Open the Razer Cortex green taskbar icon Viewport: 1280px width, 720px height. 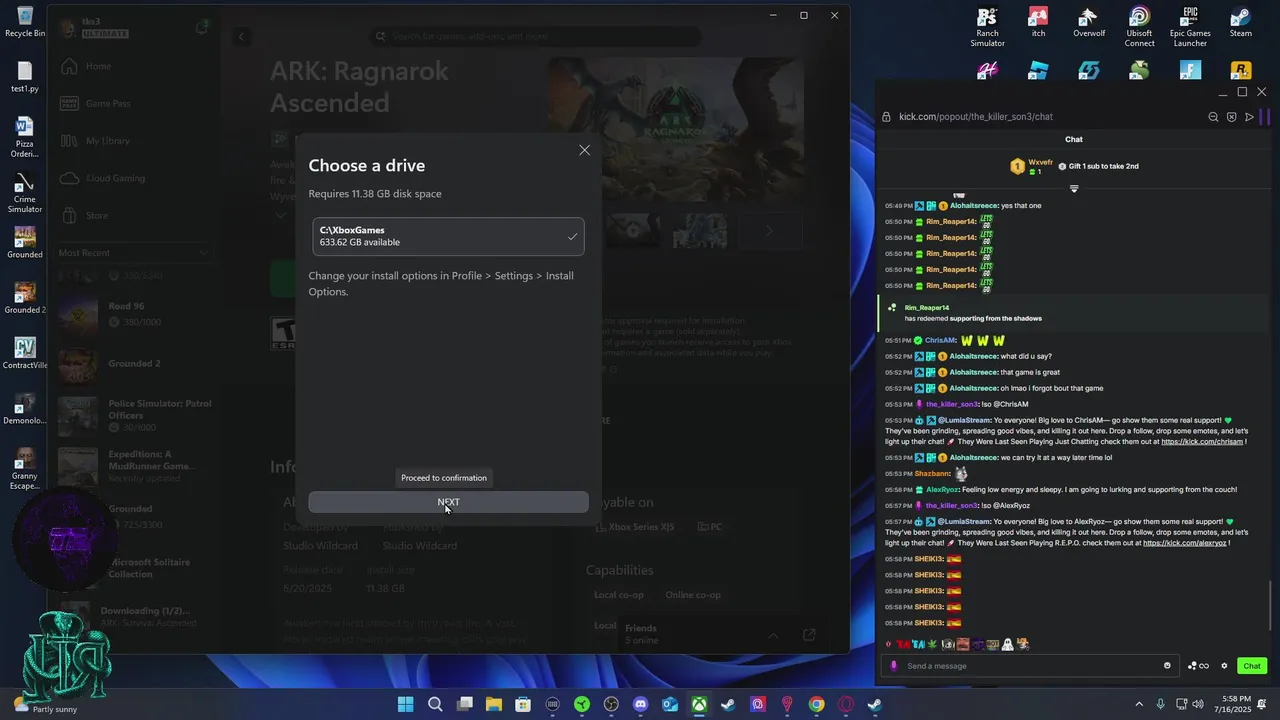tap(582, 705)
